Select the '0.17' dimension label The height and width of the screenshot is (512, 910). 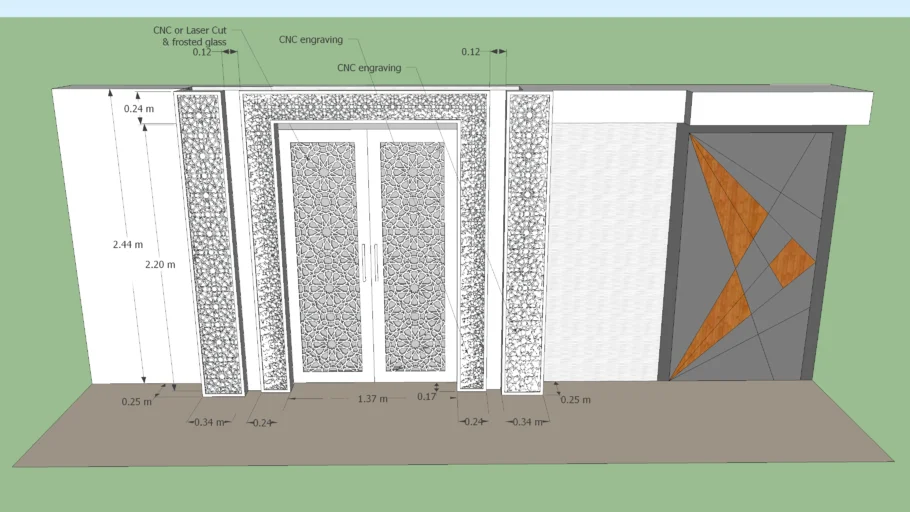(x=427, y=396)
